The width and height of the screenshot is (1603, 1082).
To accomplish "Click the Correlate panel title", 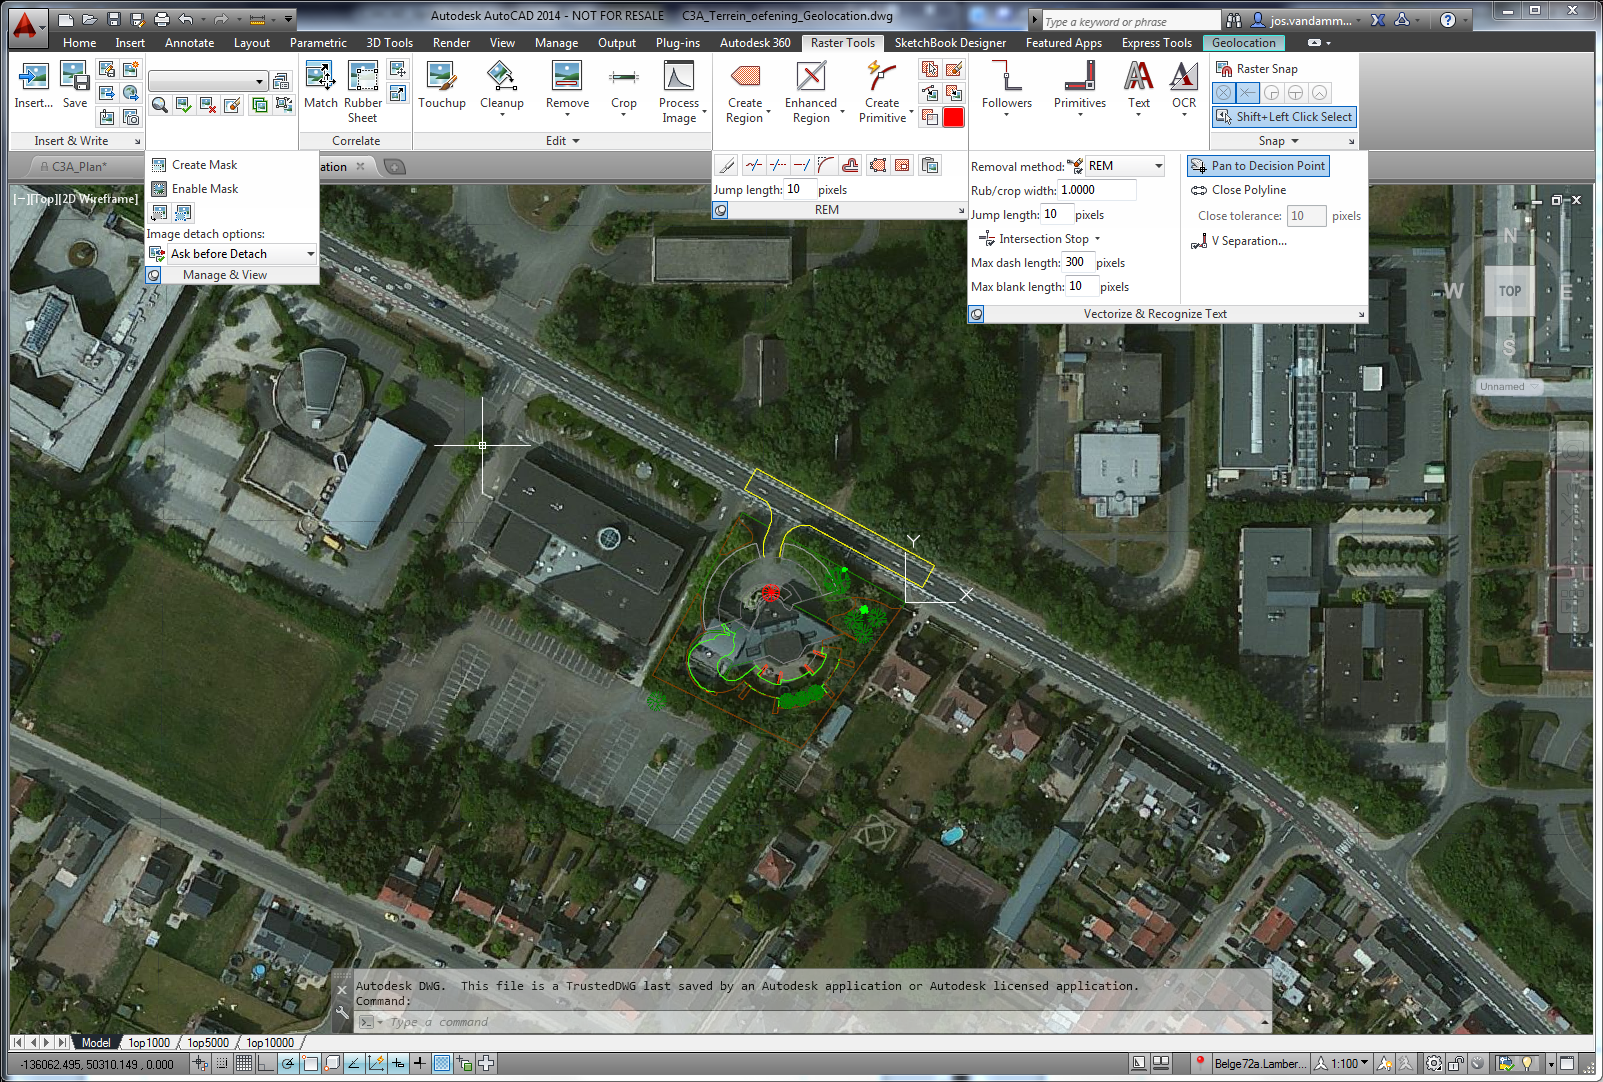I will point(356,141).
